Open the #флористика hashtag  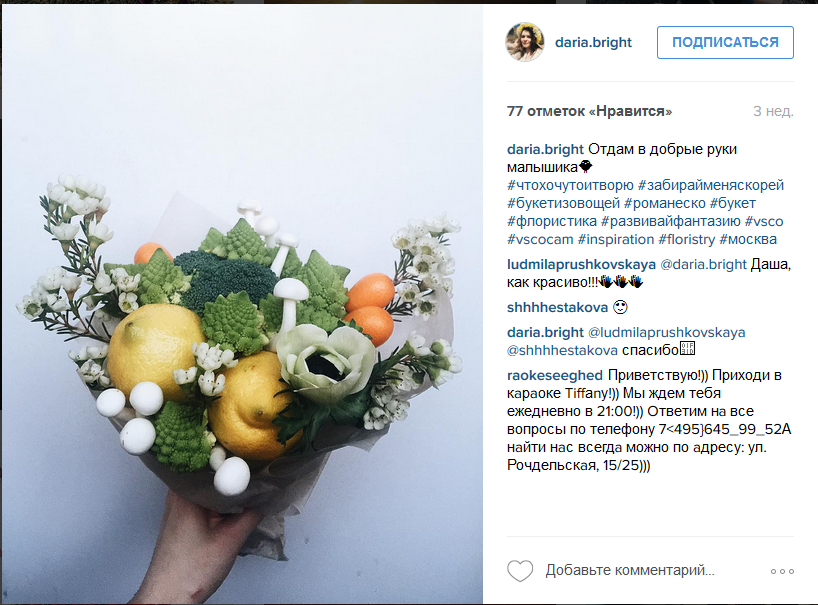point(552,221)
